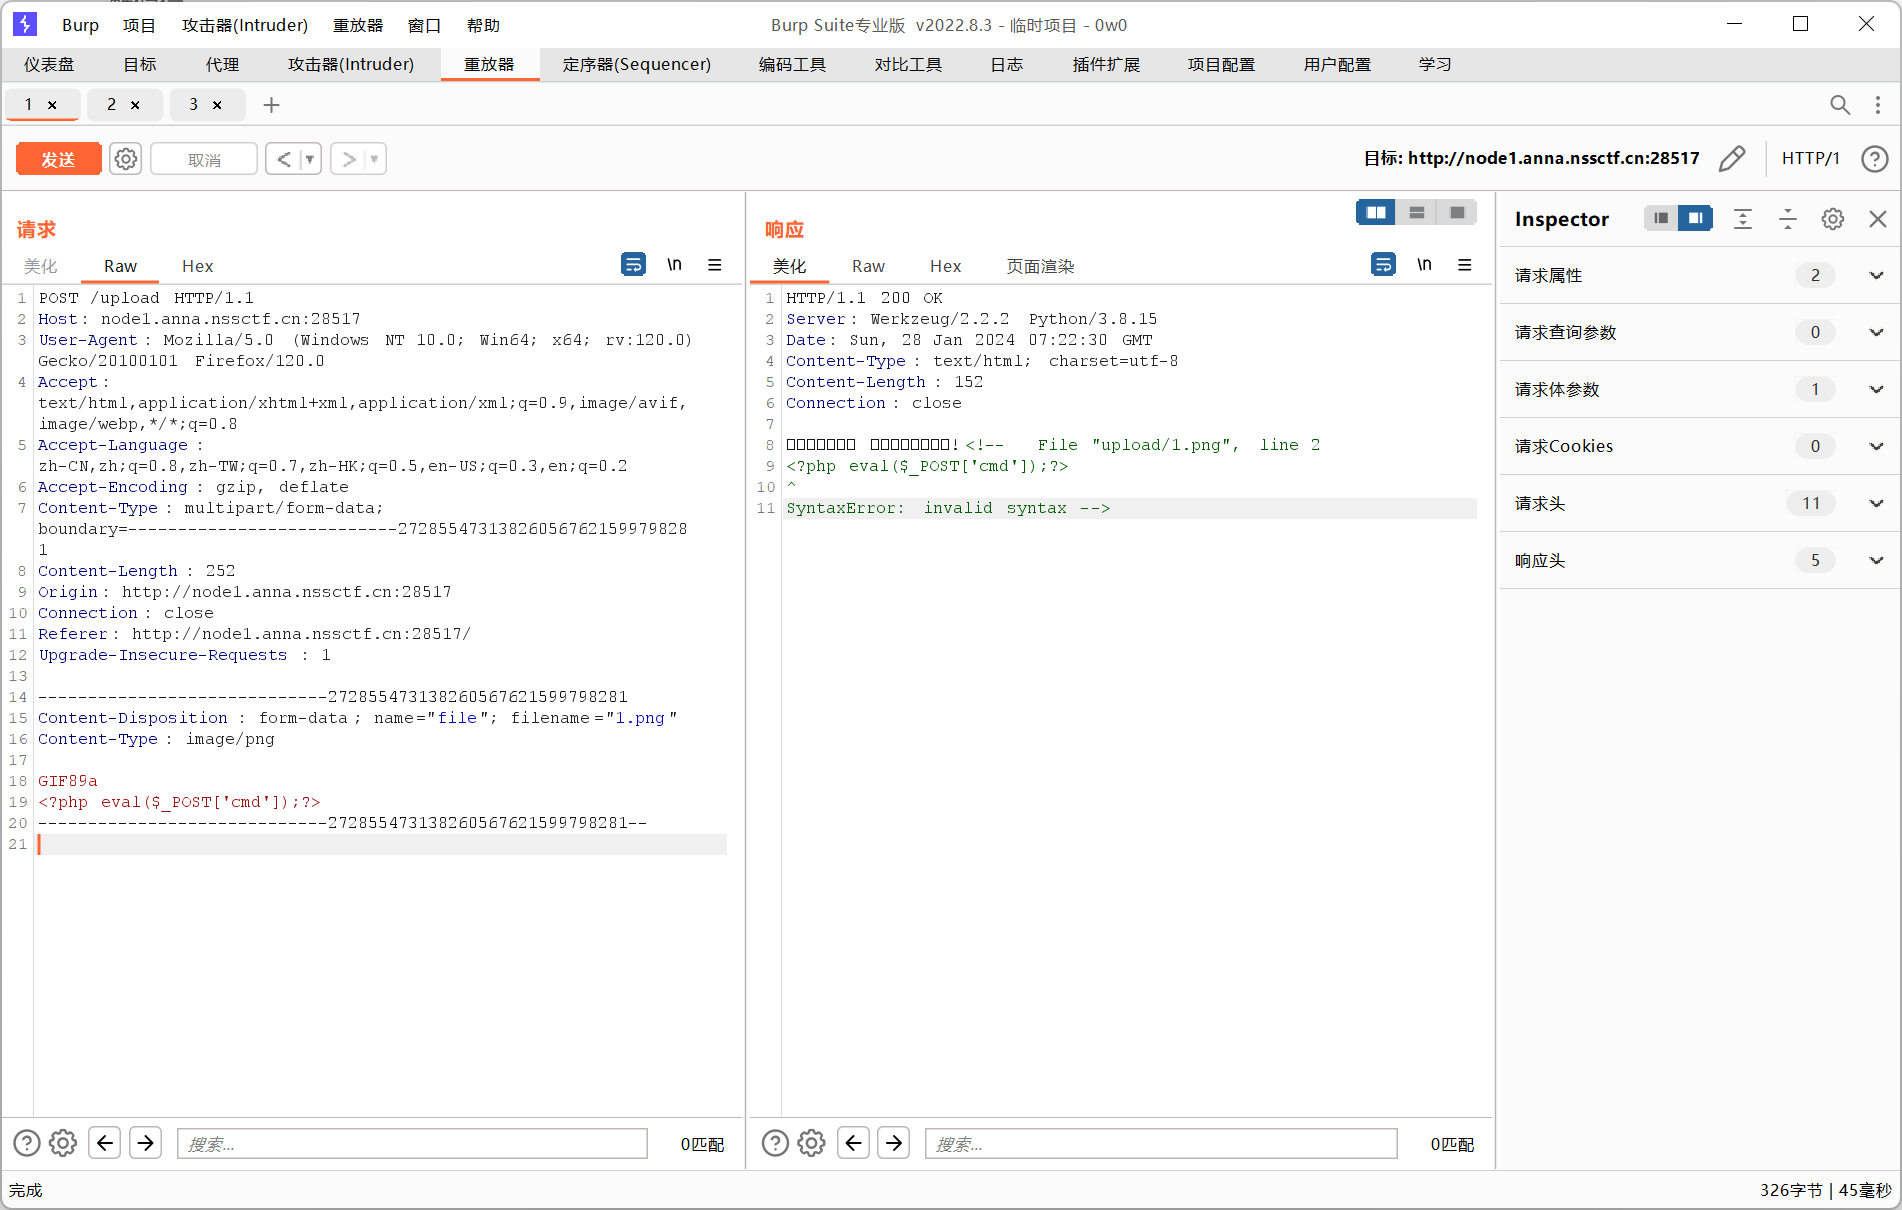The image size is (1902, 1210).
Task: Click the response search input field
Action: click(x=1161, y=1143)
